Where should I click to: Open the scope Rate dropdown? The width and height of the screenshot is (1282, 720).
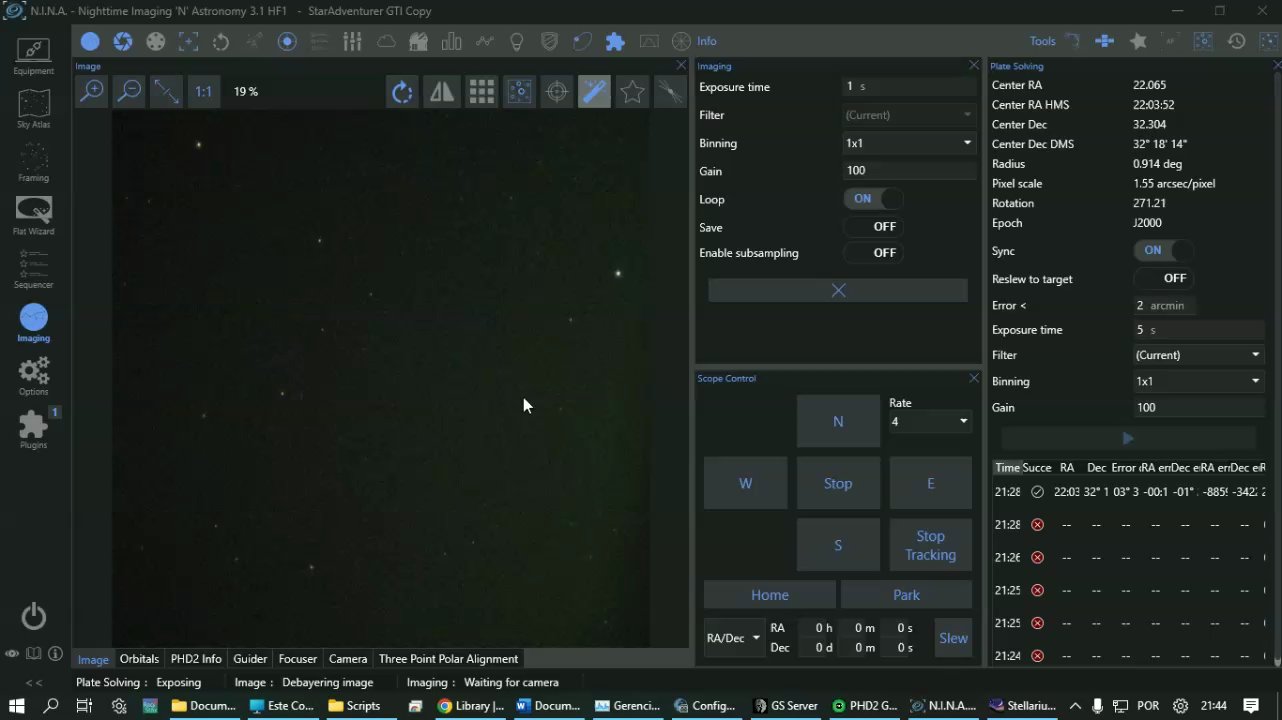coord(930,422)
